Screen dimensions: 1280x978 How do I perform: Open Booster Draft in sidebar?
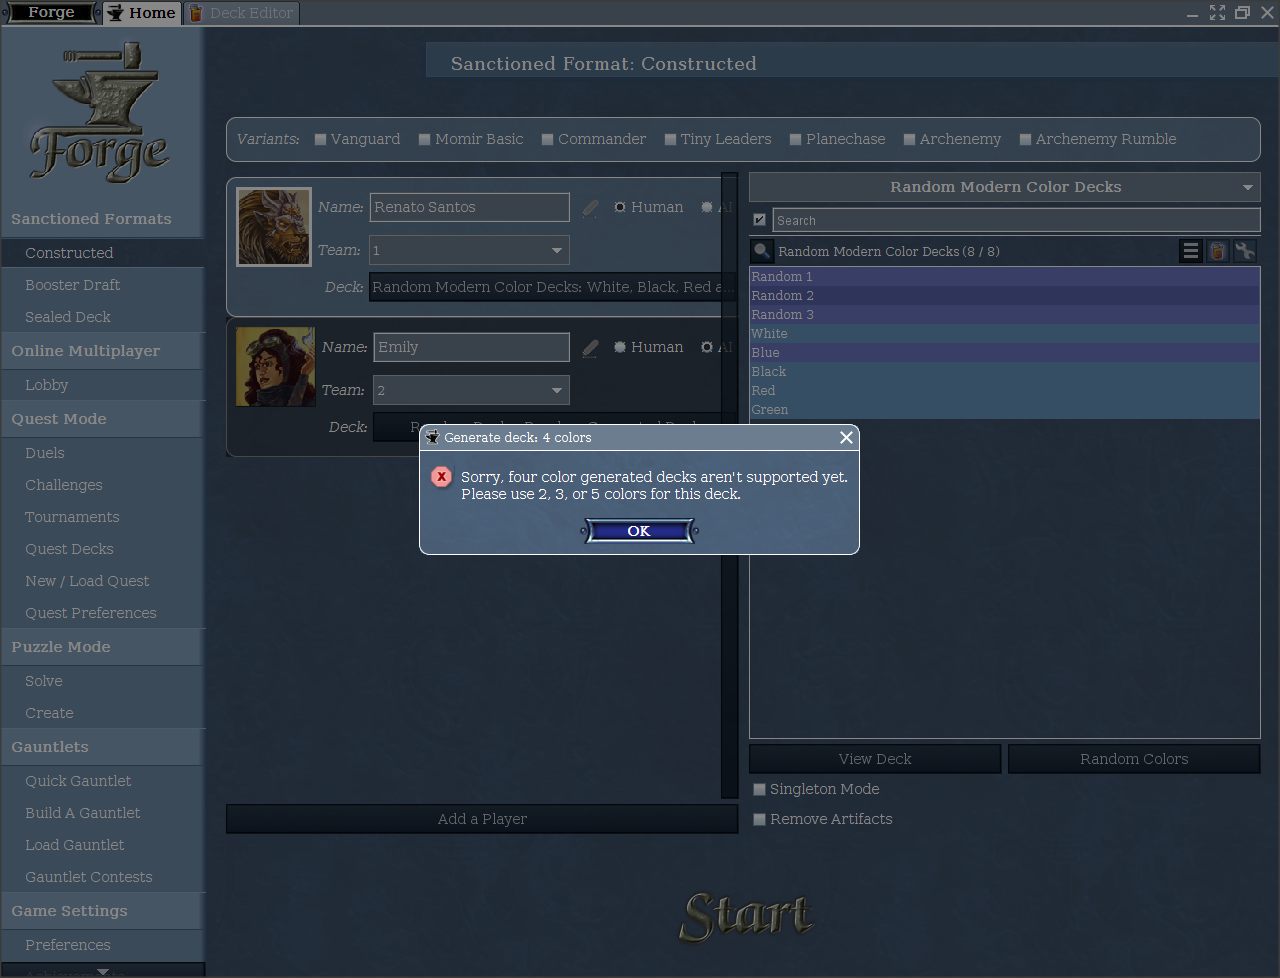tap(72, 285)
